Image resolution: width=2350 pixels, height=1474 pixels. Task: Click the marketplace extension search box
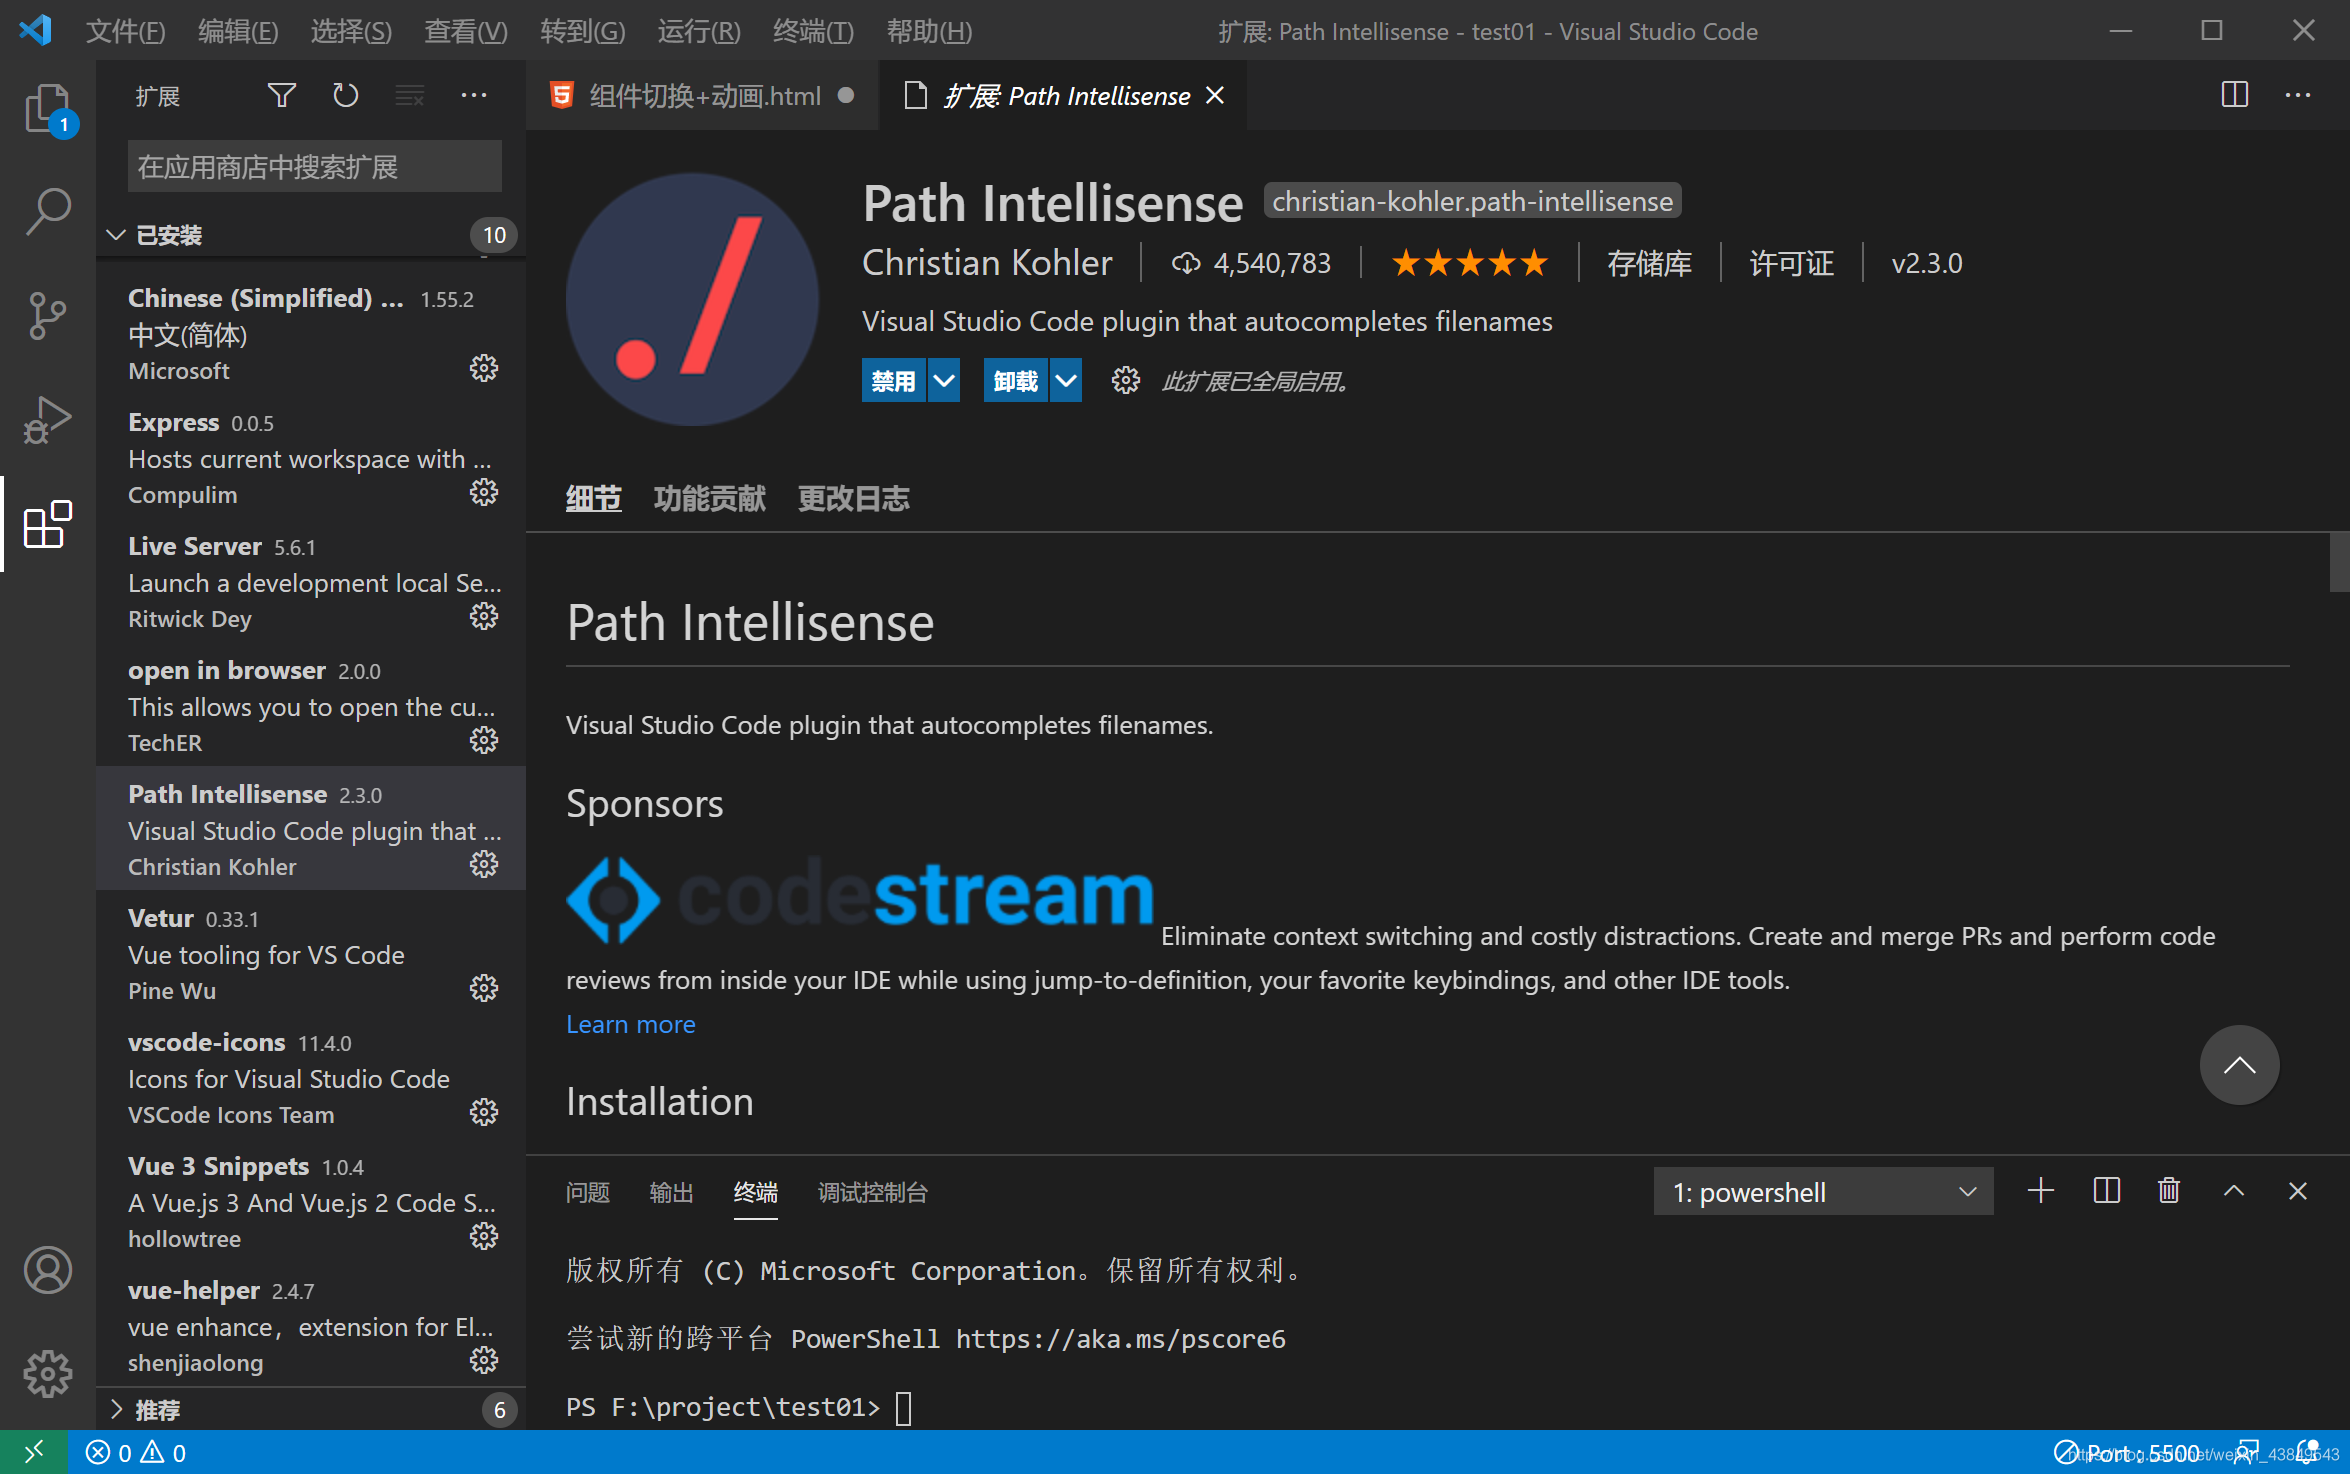tap(314, 166)
